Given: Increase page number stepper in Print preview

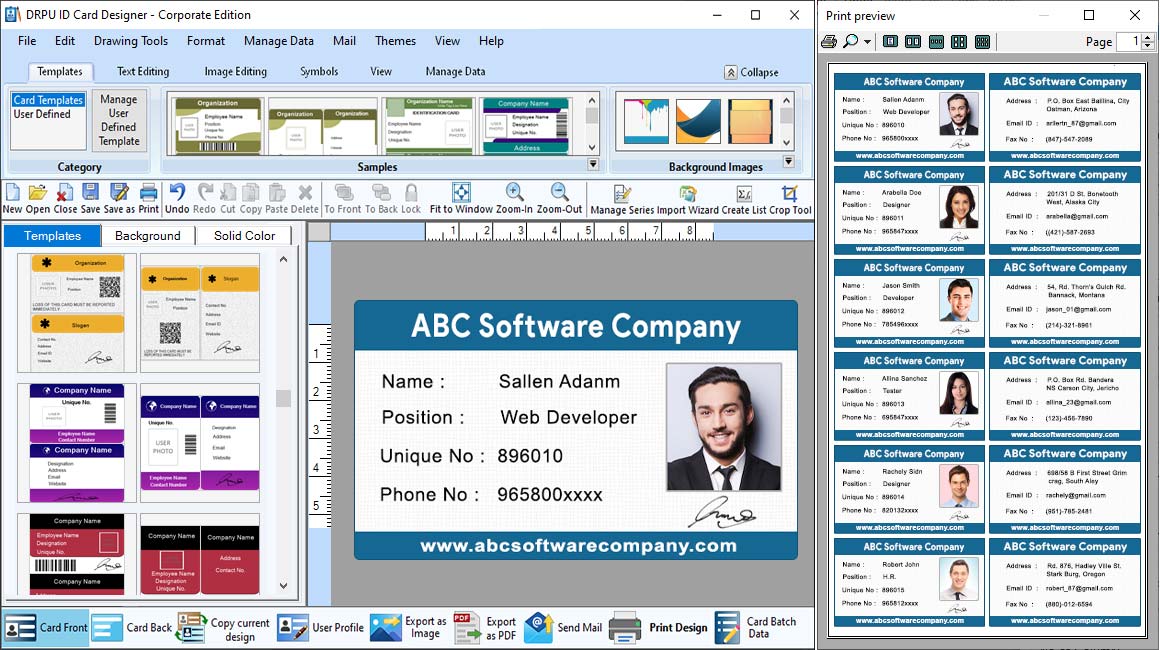Looking at the screenshot, I should point(1147,38).
